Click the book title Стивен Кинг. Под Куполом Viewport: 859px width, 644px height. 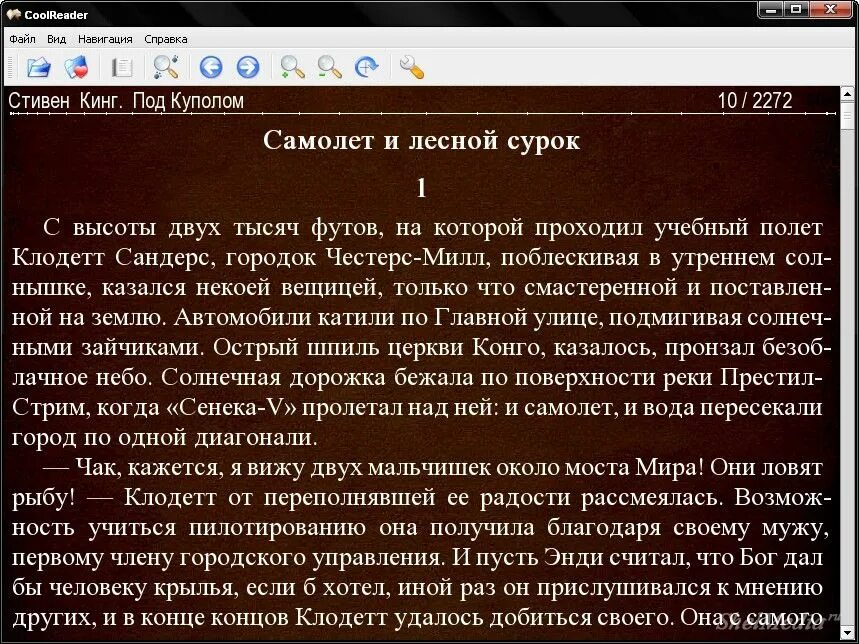pyautogui.click(x=126, y=101)
